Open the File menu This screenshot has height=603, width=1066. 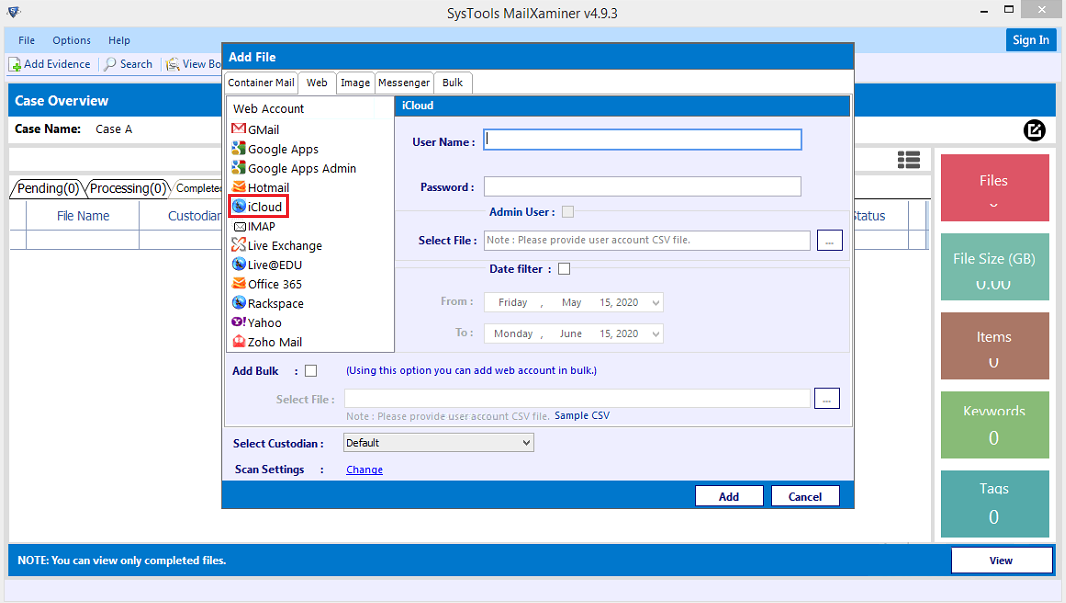tap(27, 40)
